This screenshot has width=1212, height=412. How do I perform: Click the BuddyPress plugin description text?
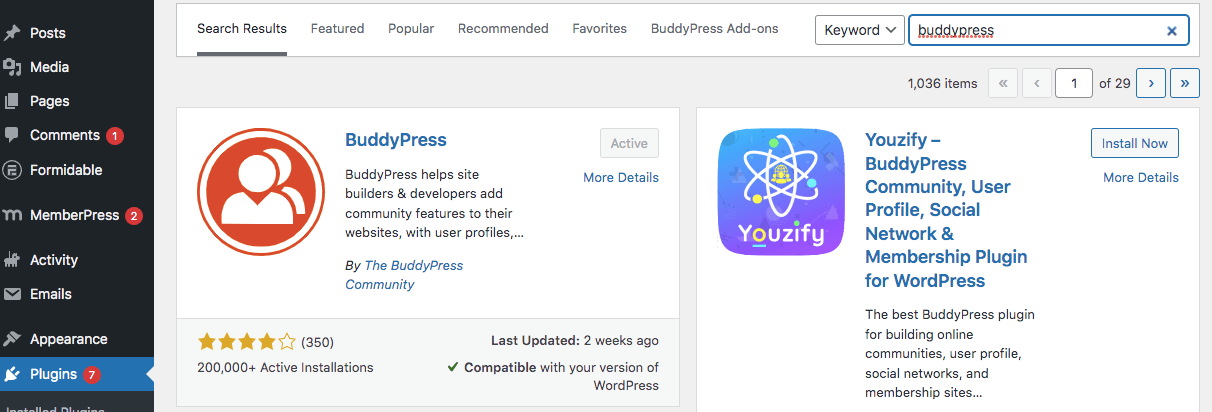[x=435, y=203]
